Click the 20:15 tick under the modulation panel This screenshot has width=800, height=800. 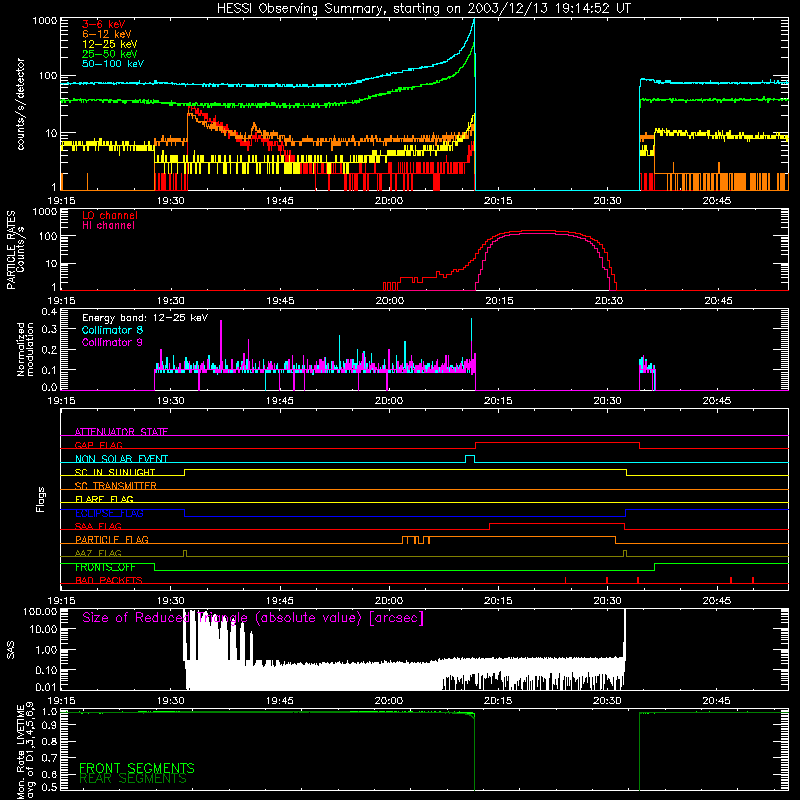coord(498,401)
